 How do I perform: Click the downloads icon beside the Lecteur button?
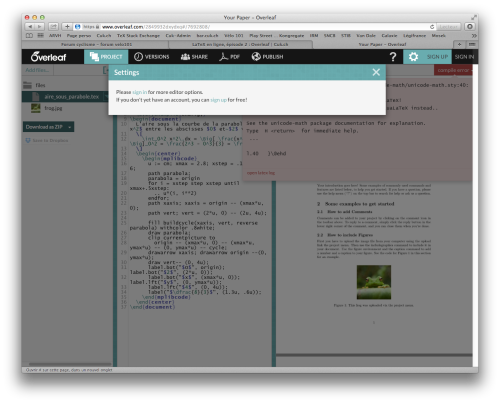[x=470, y=27]
